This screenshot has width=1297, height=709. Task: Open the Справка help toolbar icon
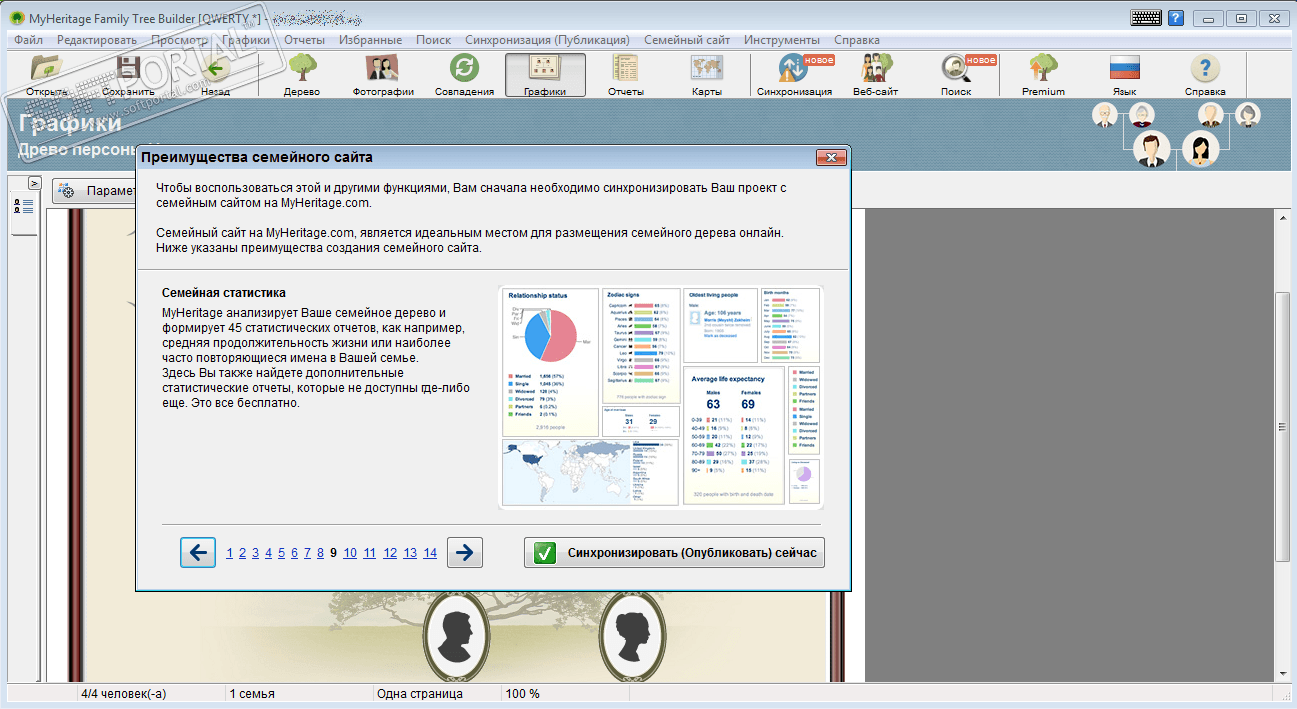1205,75
